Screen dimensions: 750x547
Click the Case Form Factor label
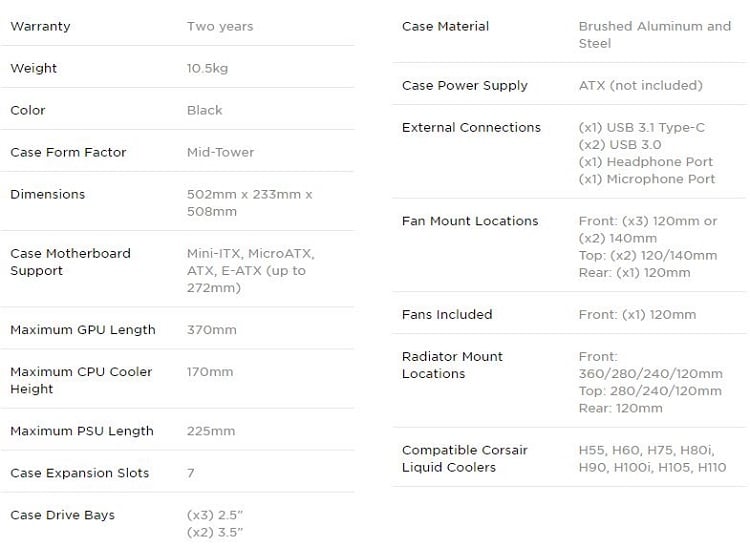click(x=68, y=153)
